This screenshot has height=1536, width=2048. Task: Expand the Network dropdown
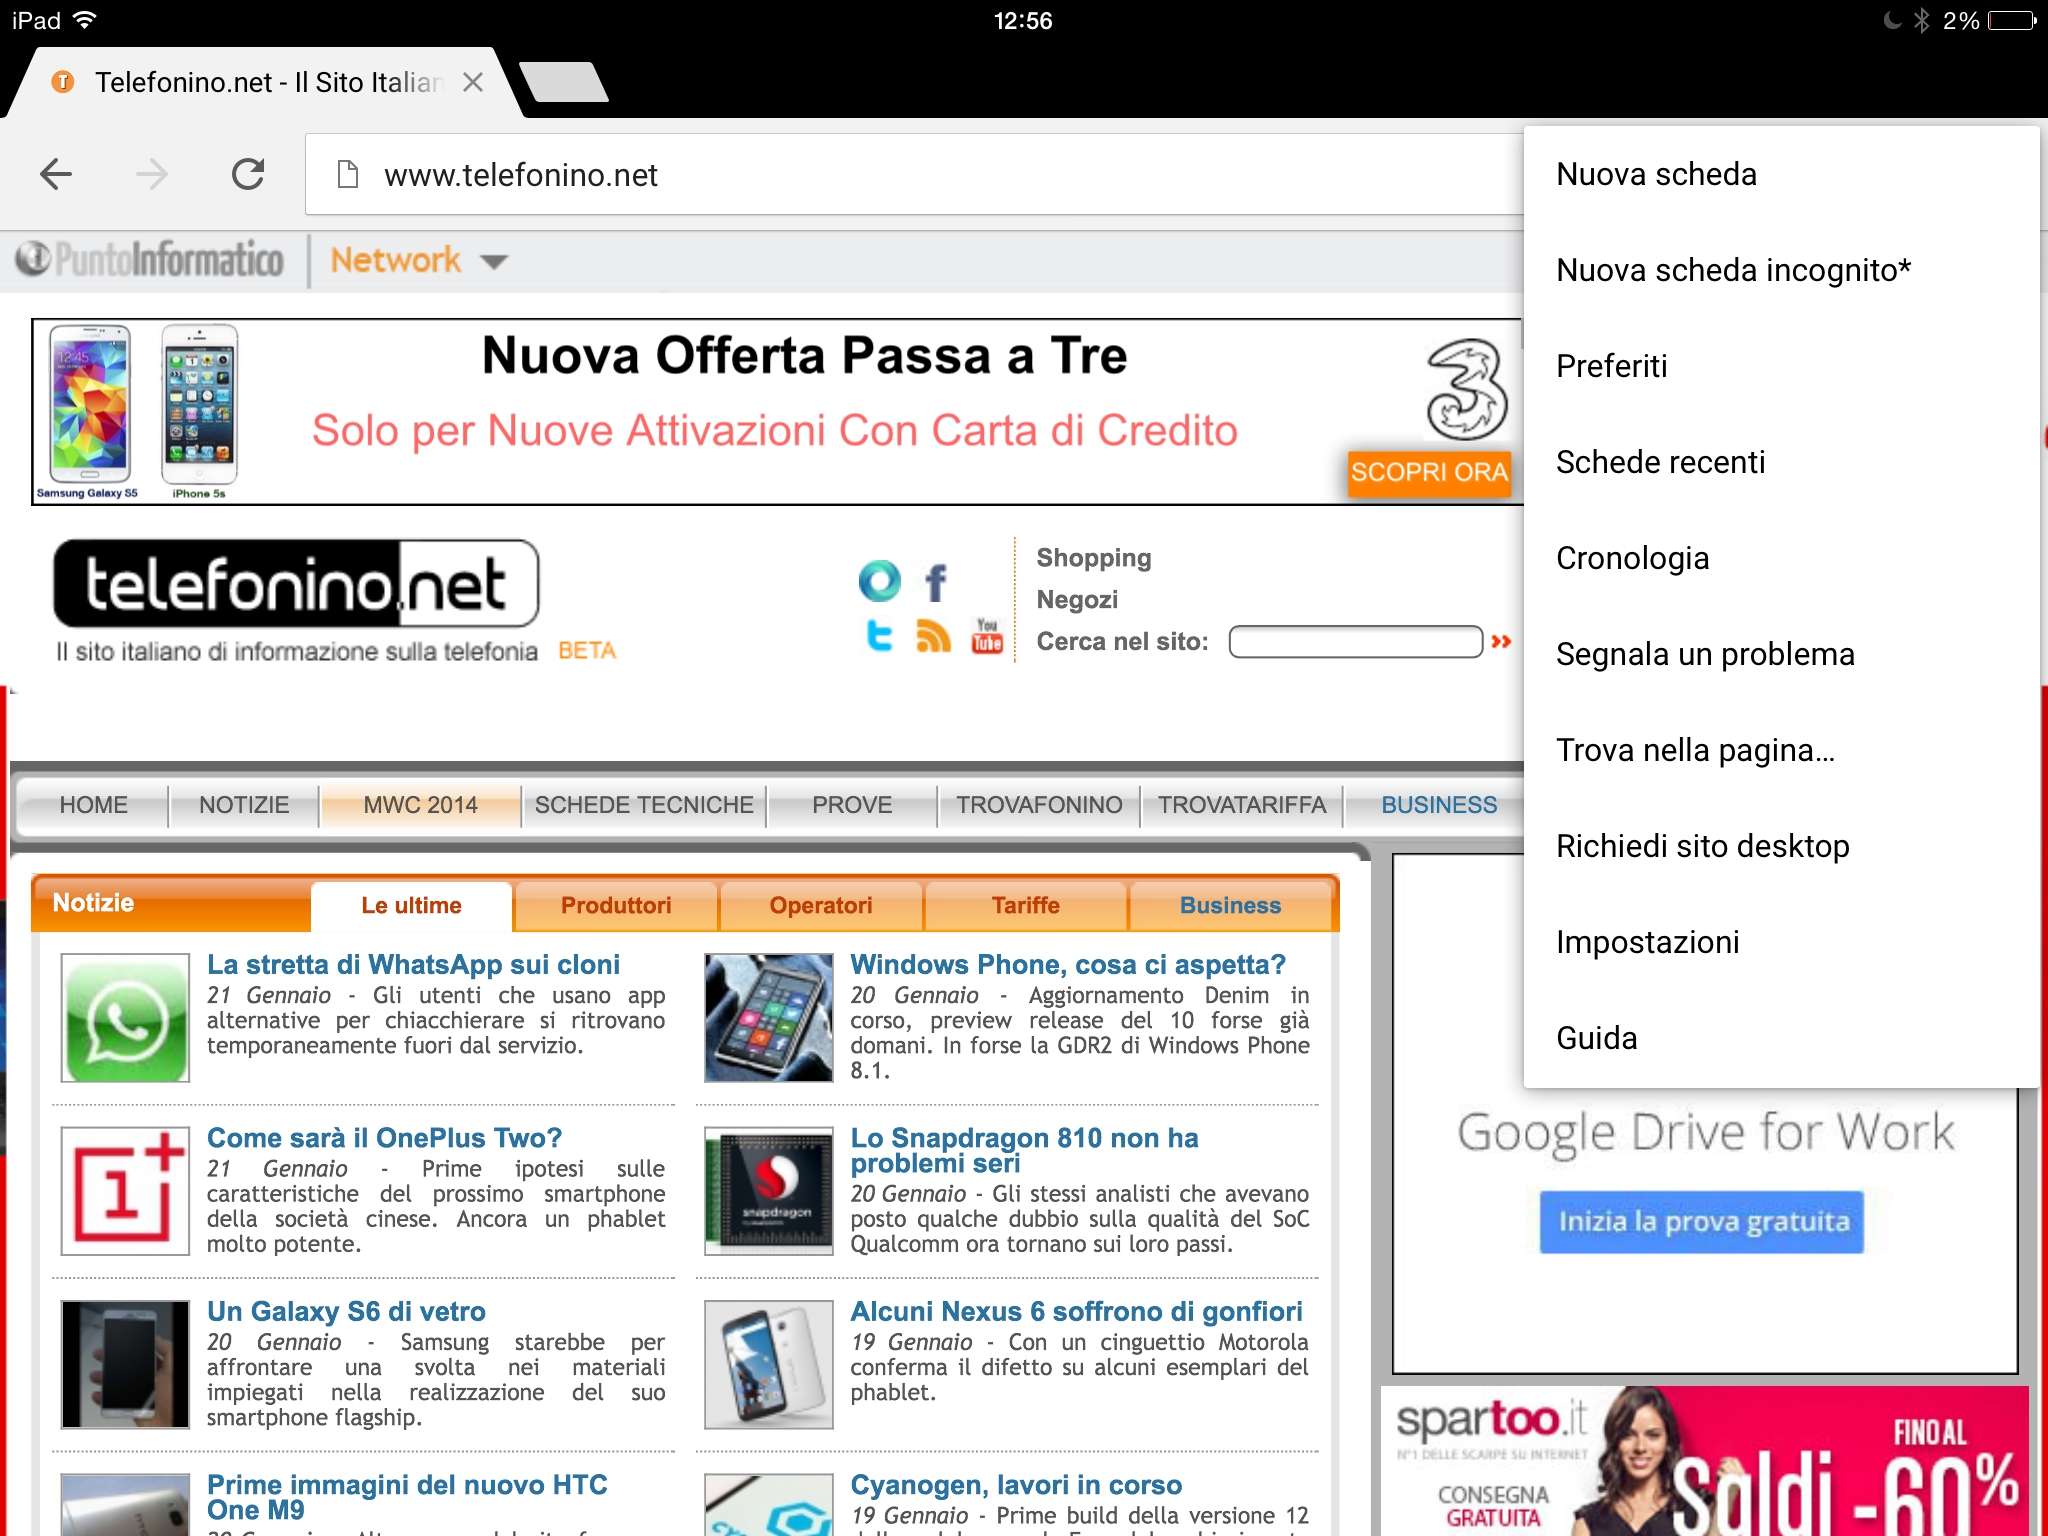pos(419,261)
